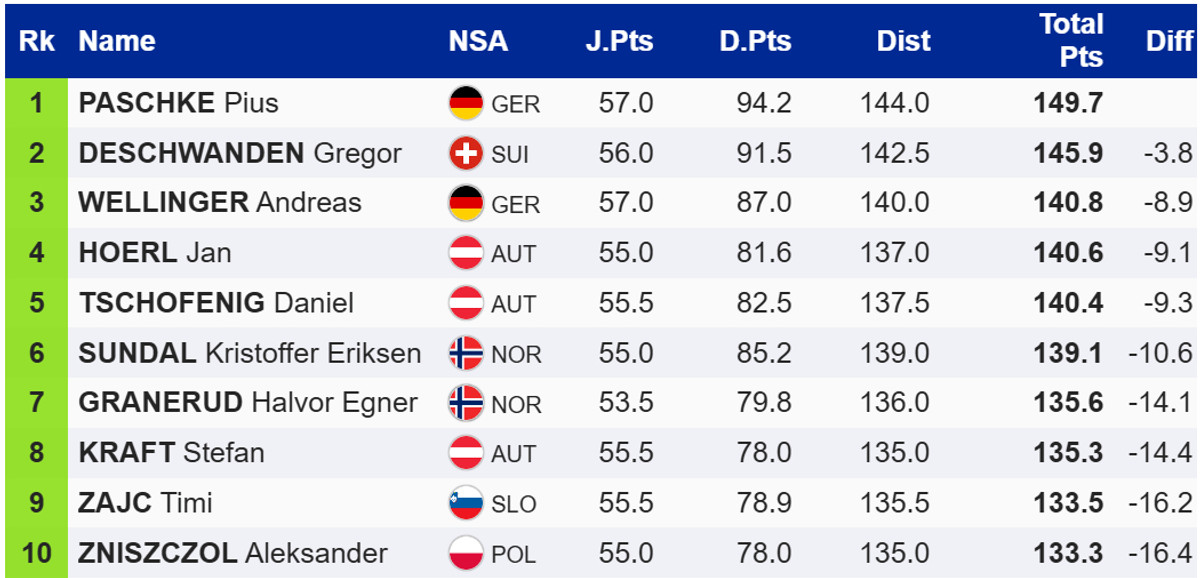Sort by the Name column header

tap(117, 41)
